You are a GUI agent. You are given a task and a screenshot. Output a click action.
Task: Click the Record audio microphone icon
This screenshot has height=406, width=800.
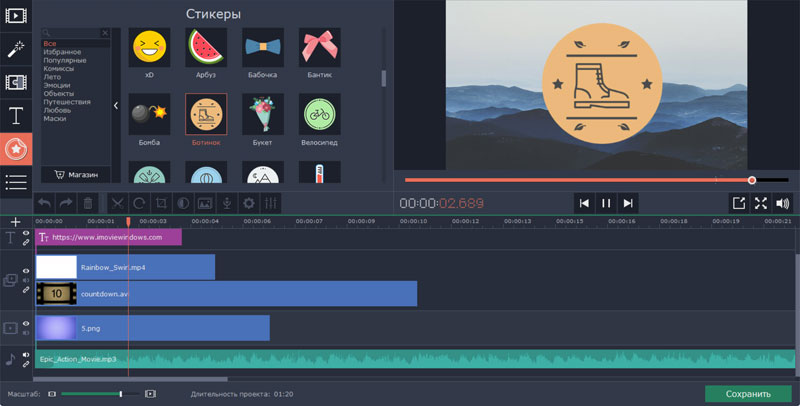pyautogui.click(x=227, y=204)
